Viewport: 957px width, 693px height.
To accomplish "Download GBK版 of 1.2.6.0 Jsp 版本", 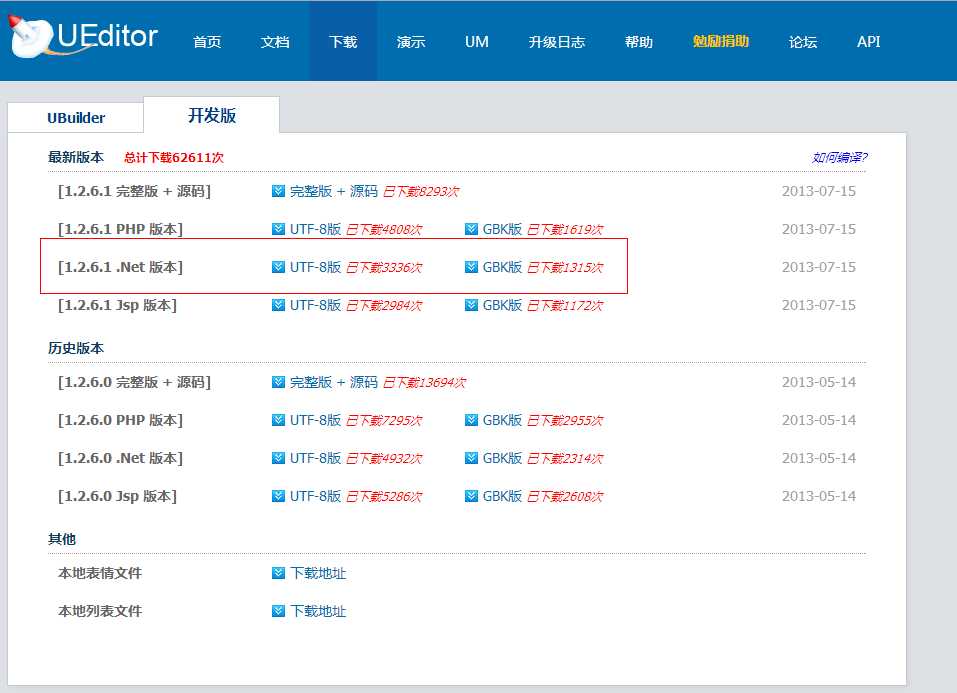I will (502, 496).
